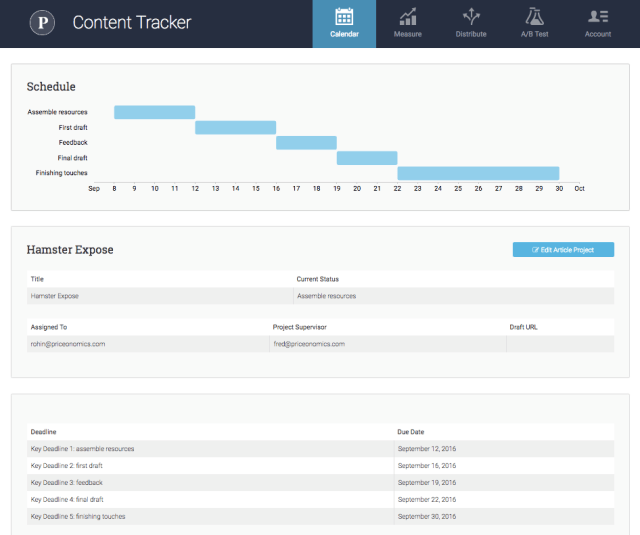Click the Account user icon
Viewport: 640px width, 535px height.
point(598,17)
